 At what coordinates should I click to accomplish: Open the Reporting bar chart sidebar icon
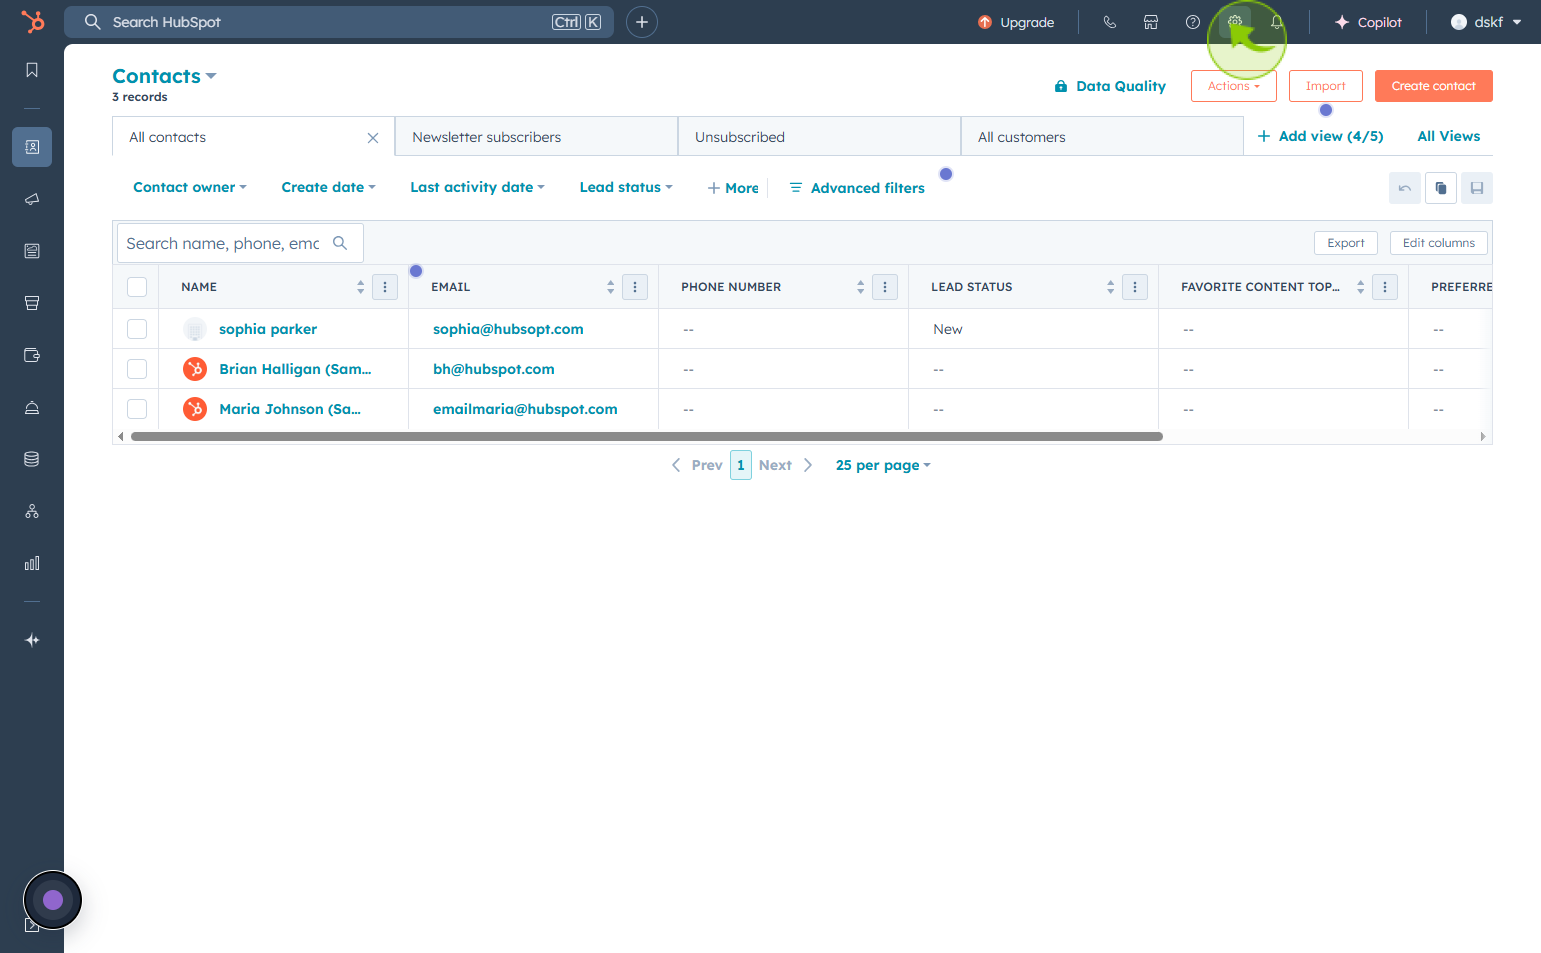tap(32, 563)
